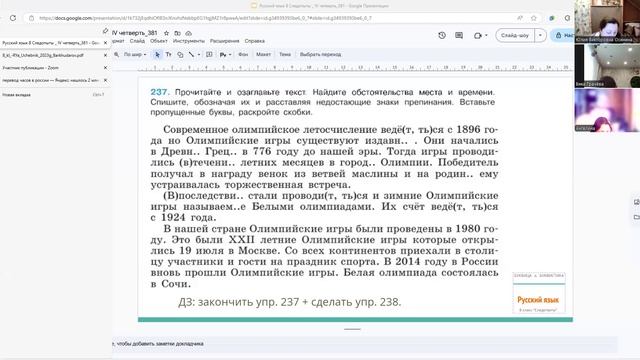Open the Объект menu
Viewport: 640px width, 360px height.
coord(159,41)
